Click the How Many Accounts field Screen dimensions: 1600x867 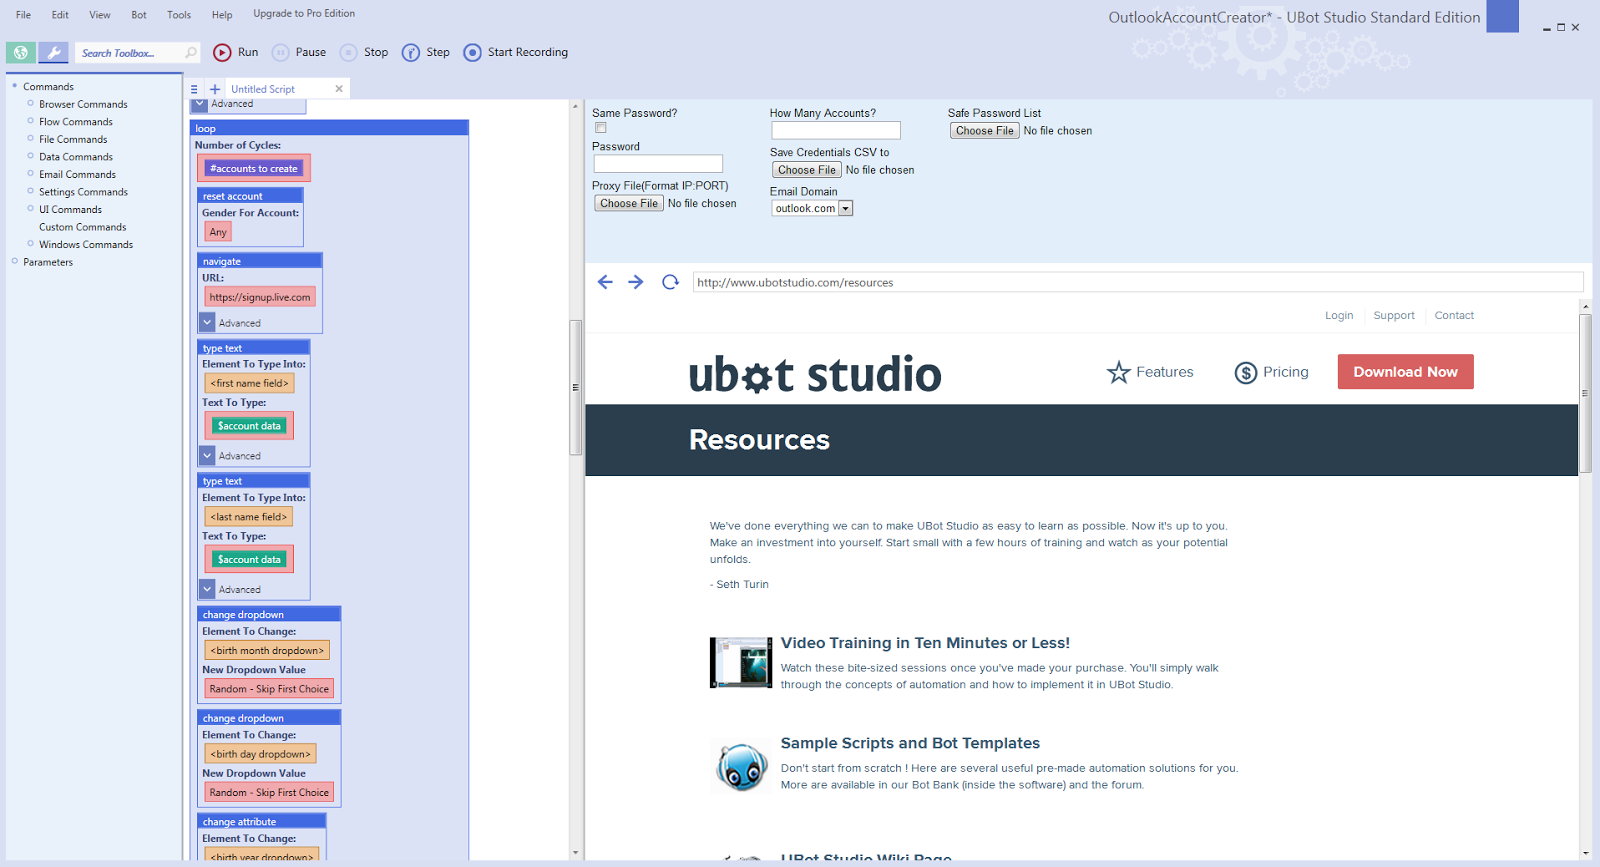(x=836, y=130)
